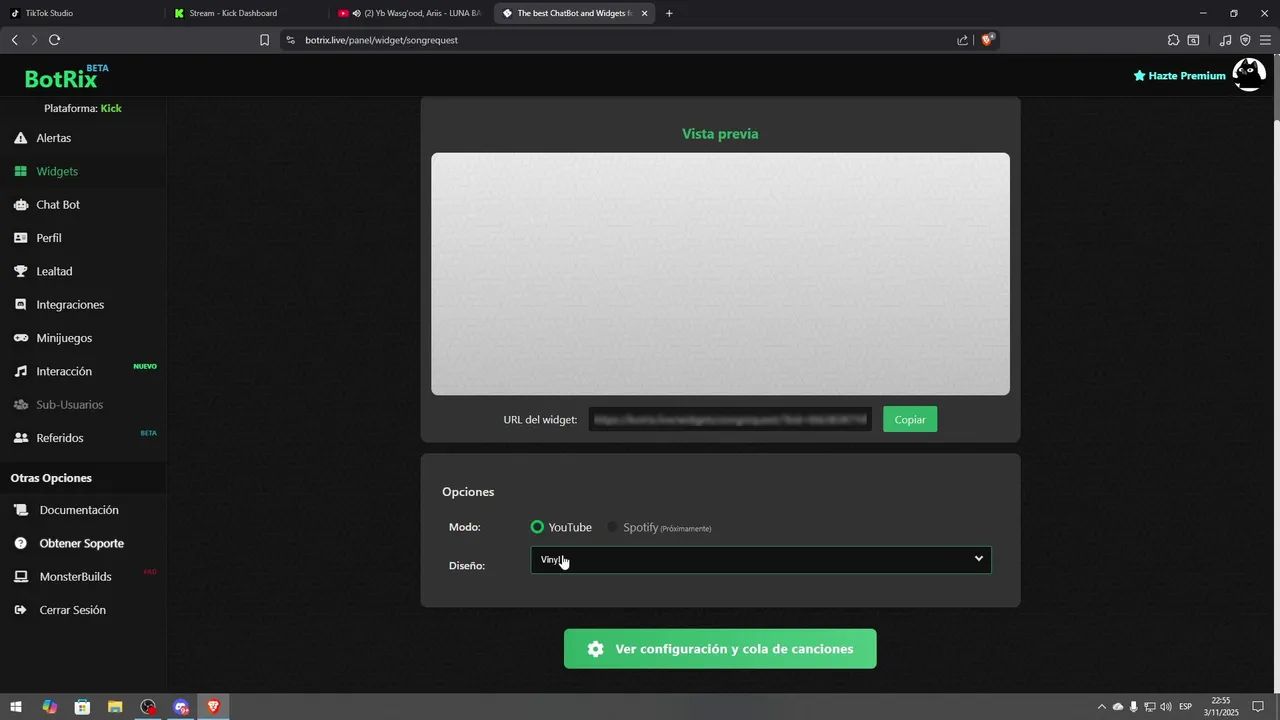The width and height of the screenshot is (1280, 720).
Task: Click the Brave browser taskbar icon
Action: click(213, 707)
